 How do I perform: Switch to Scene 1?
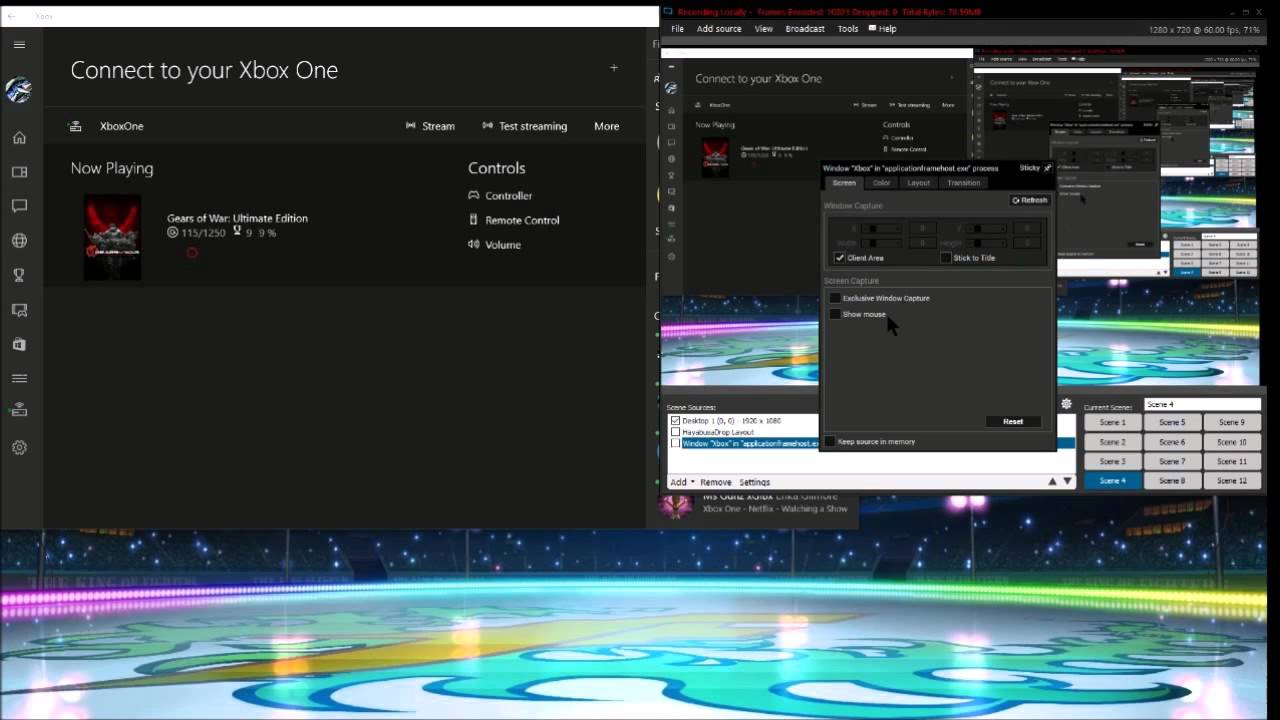pos(1112,422)
